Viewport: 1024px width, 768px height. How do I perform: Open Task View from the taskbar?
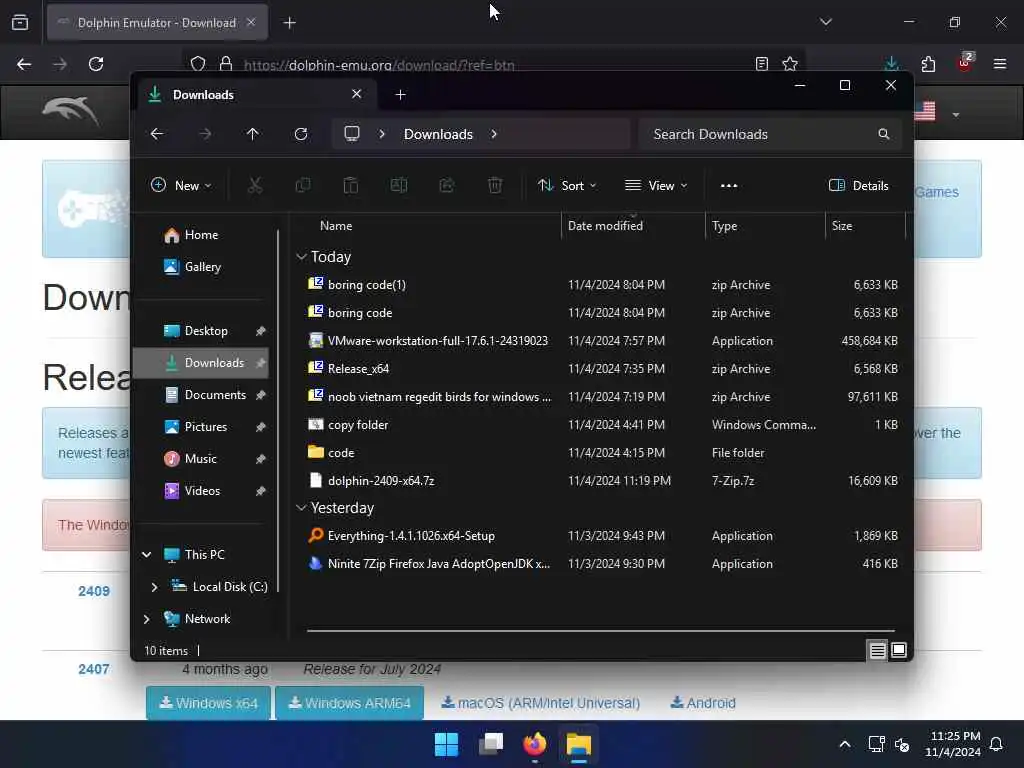(491, 744)
